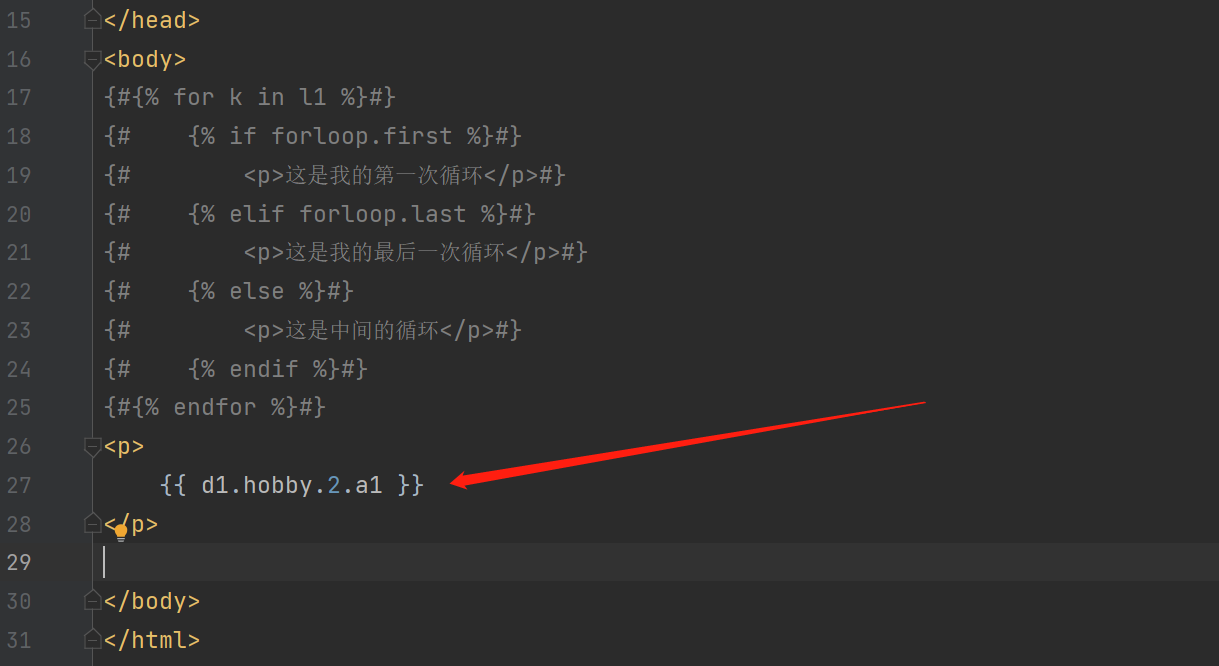The image size is (1219, 666).
Task: Click line number 27 in gutter
Action: point(18,485)
